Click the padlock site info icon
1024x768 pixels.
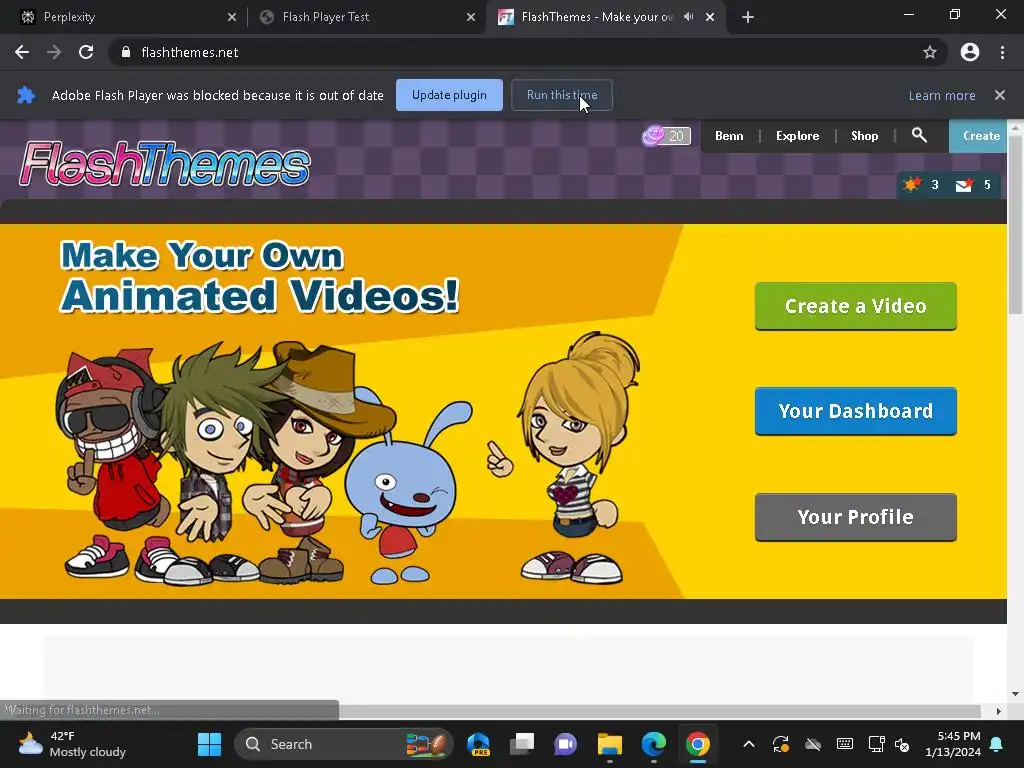(126, 52)
